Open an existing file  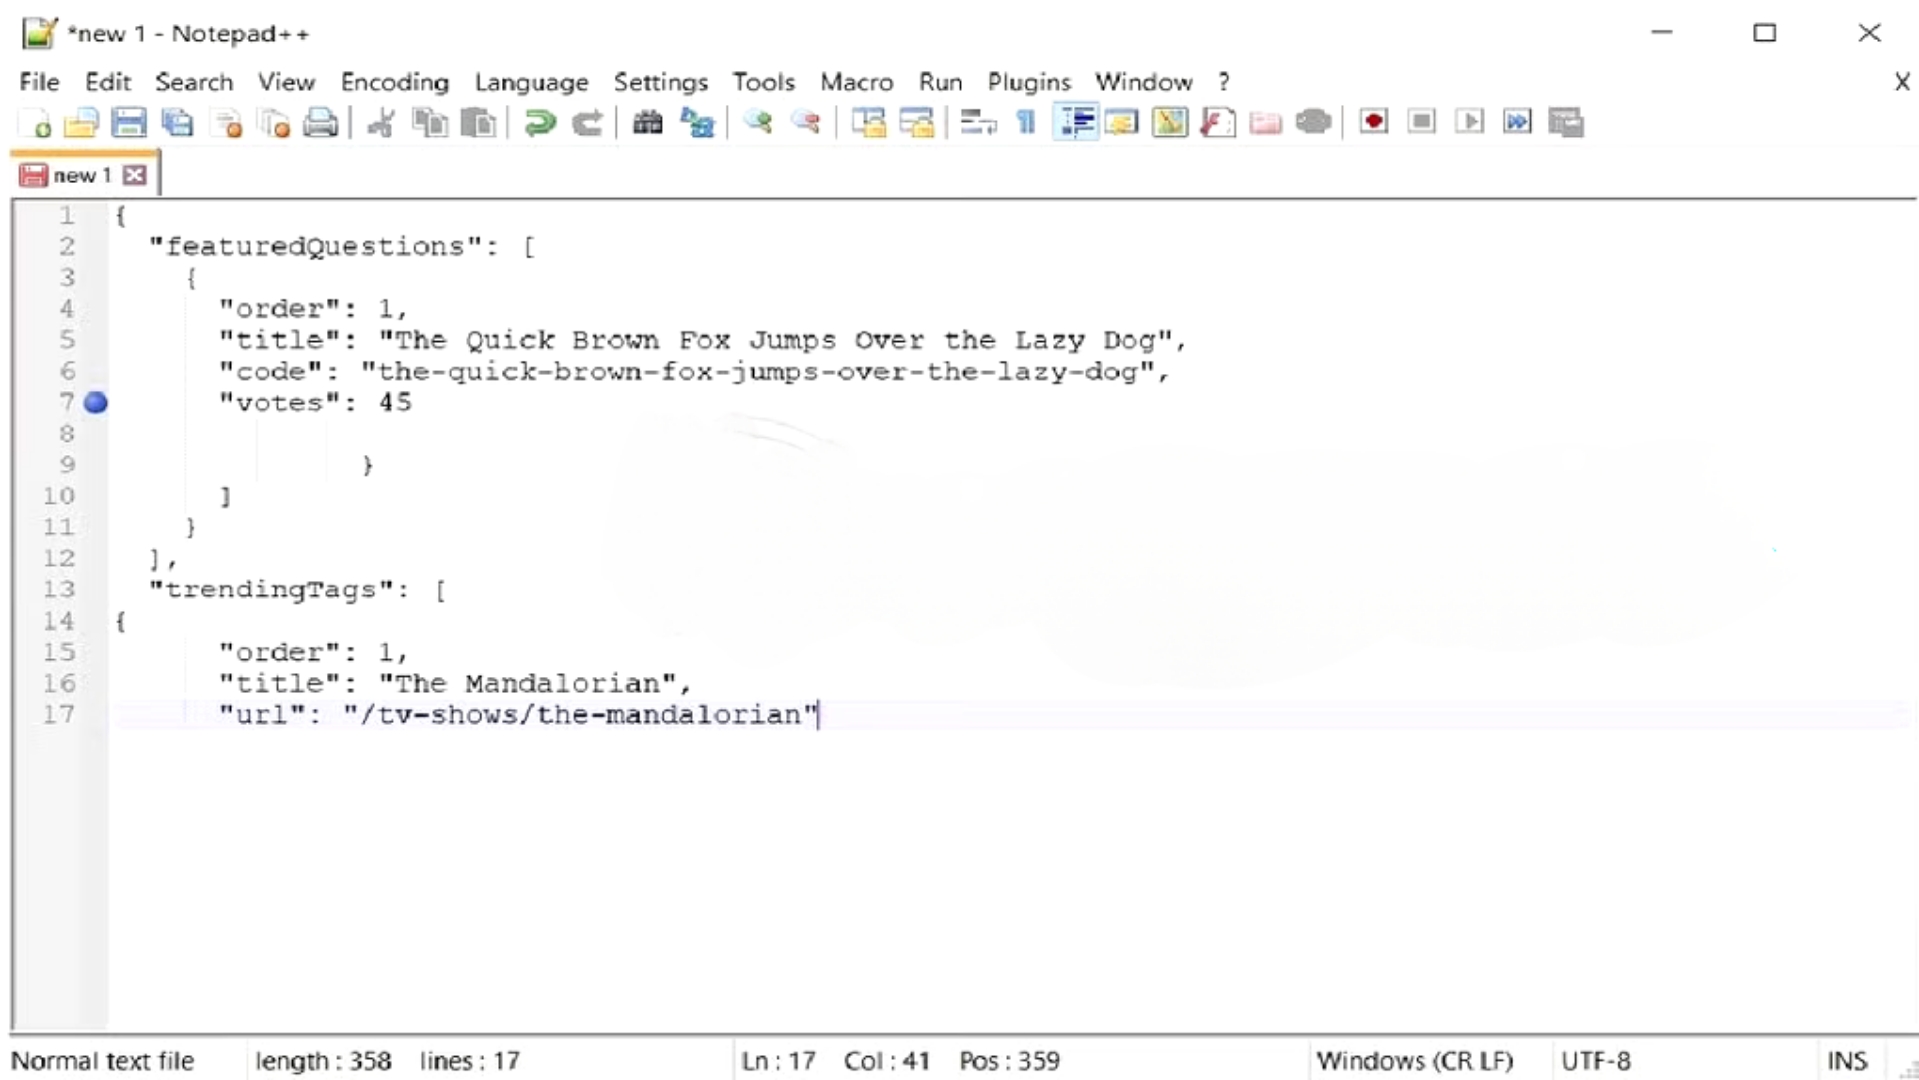point(82,122)
